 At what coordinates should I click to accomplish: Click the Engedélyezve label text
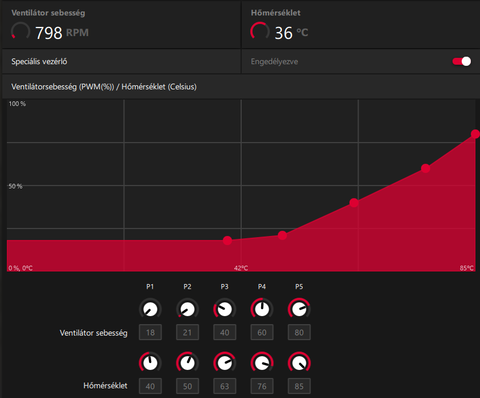coord(274,62)
